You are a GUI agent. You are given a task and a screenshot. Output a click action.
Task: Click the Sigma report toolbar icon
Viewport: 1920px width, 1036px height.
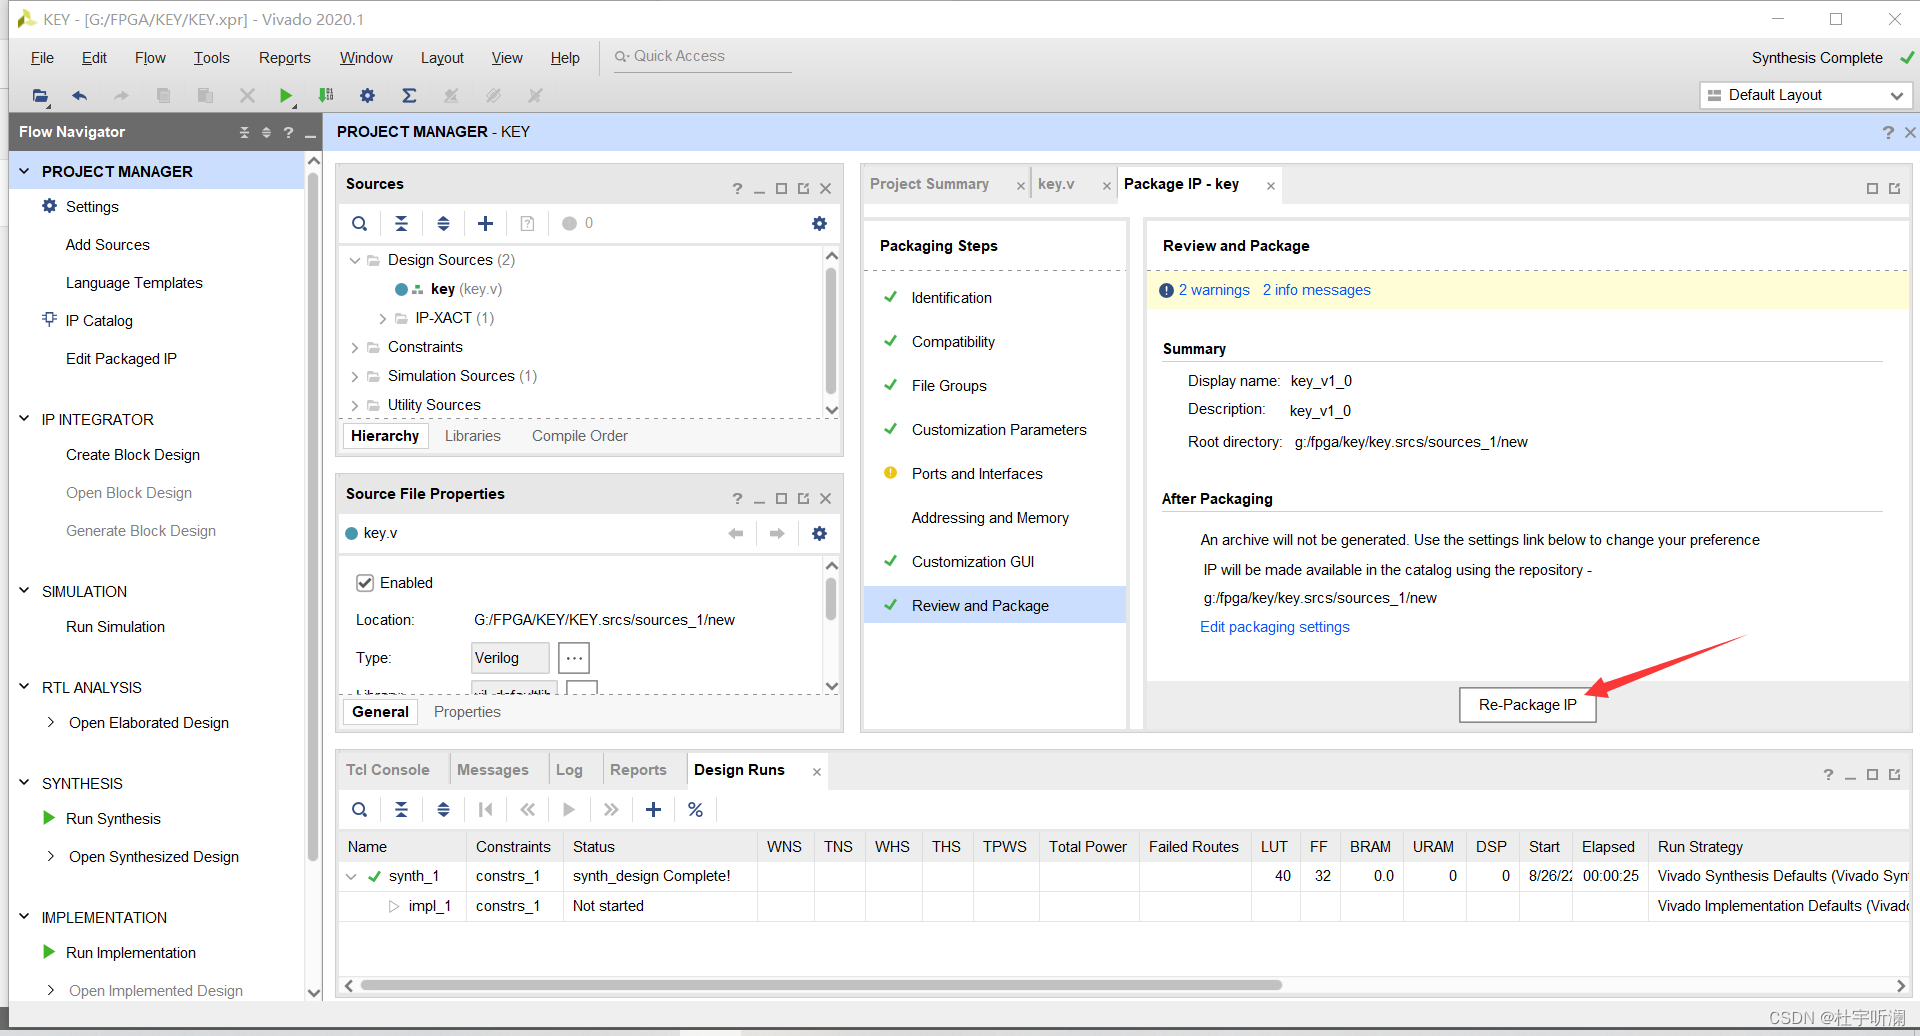click(x=409, y=96)
